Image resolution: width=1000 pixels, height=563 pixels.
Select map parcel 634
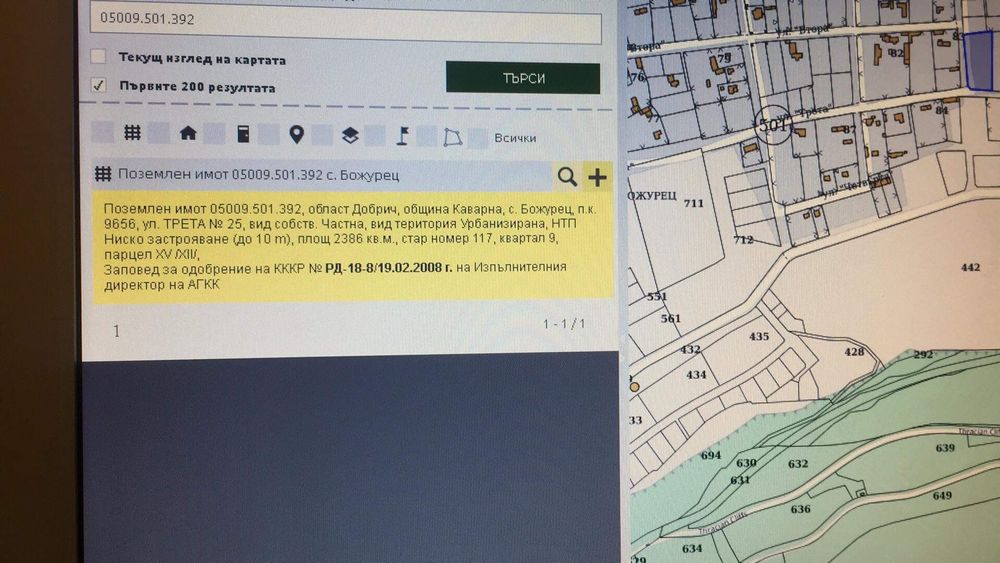tap(692, 548)
